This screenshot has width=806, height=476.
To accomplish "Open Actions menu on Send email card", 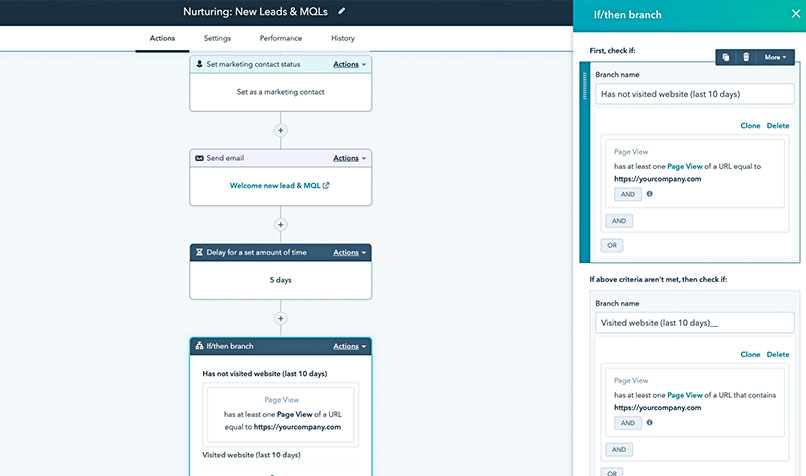I will [350, 158].
